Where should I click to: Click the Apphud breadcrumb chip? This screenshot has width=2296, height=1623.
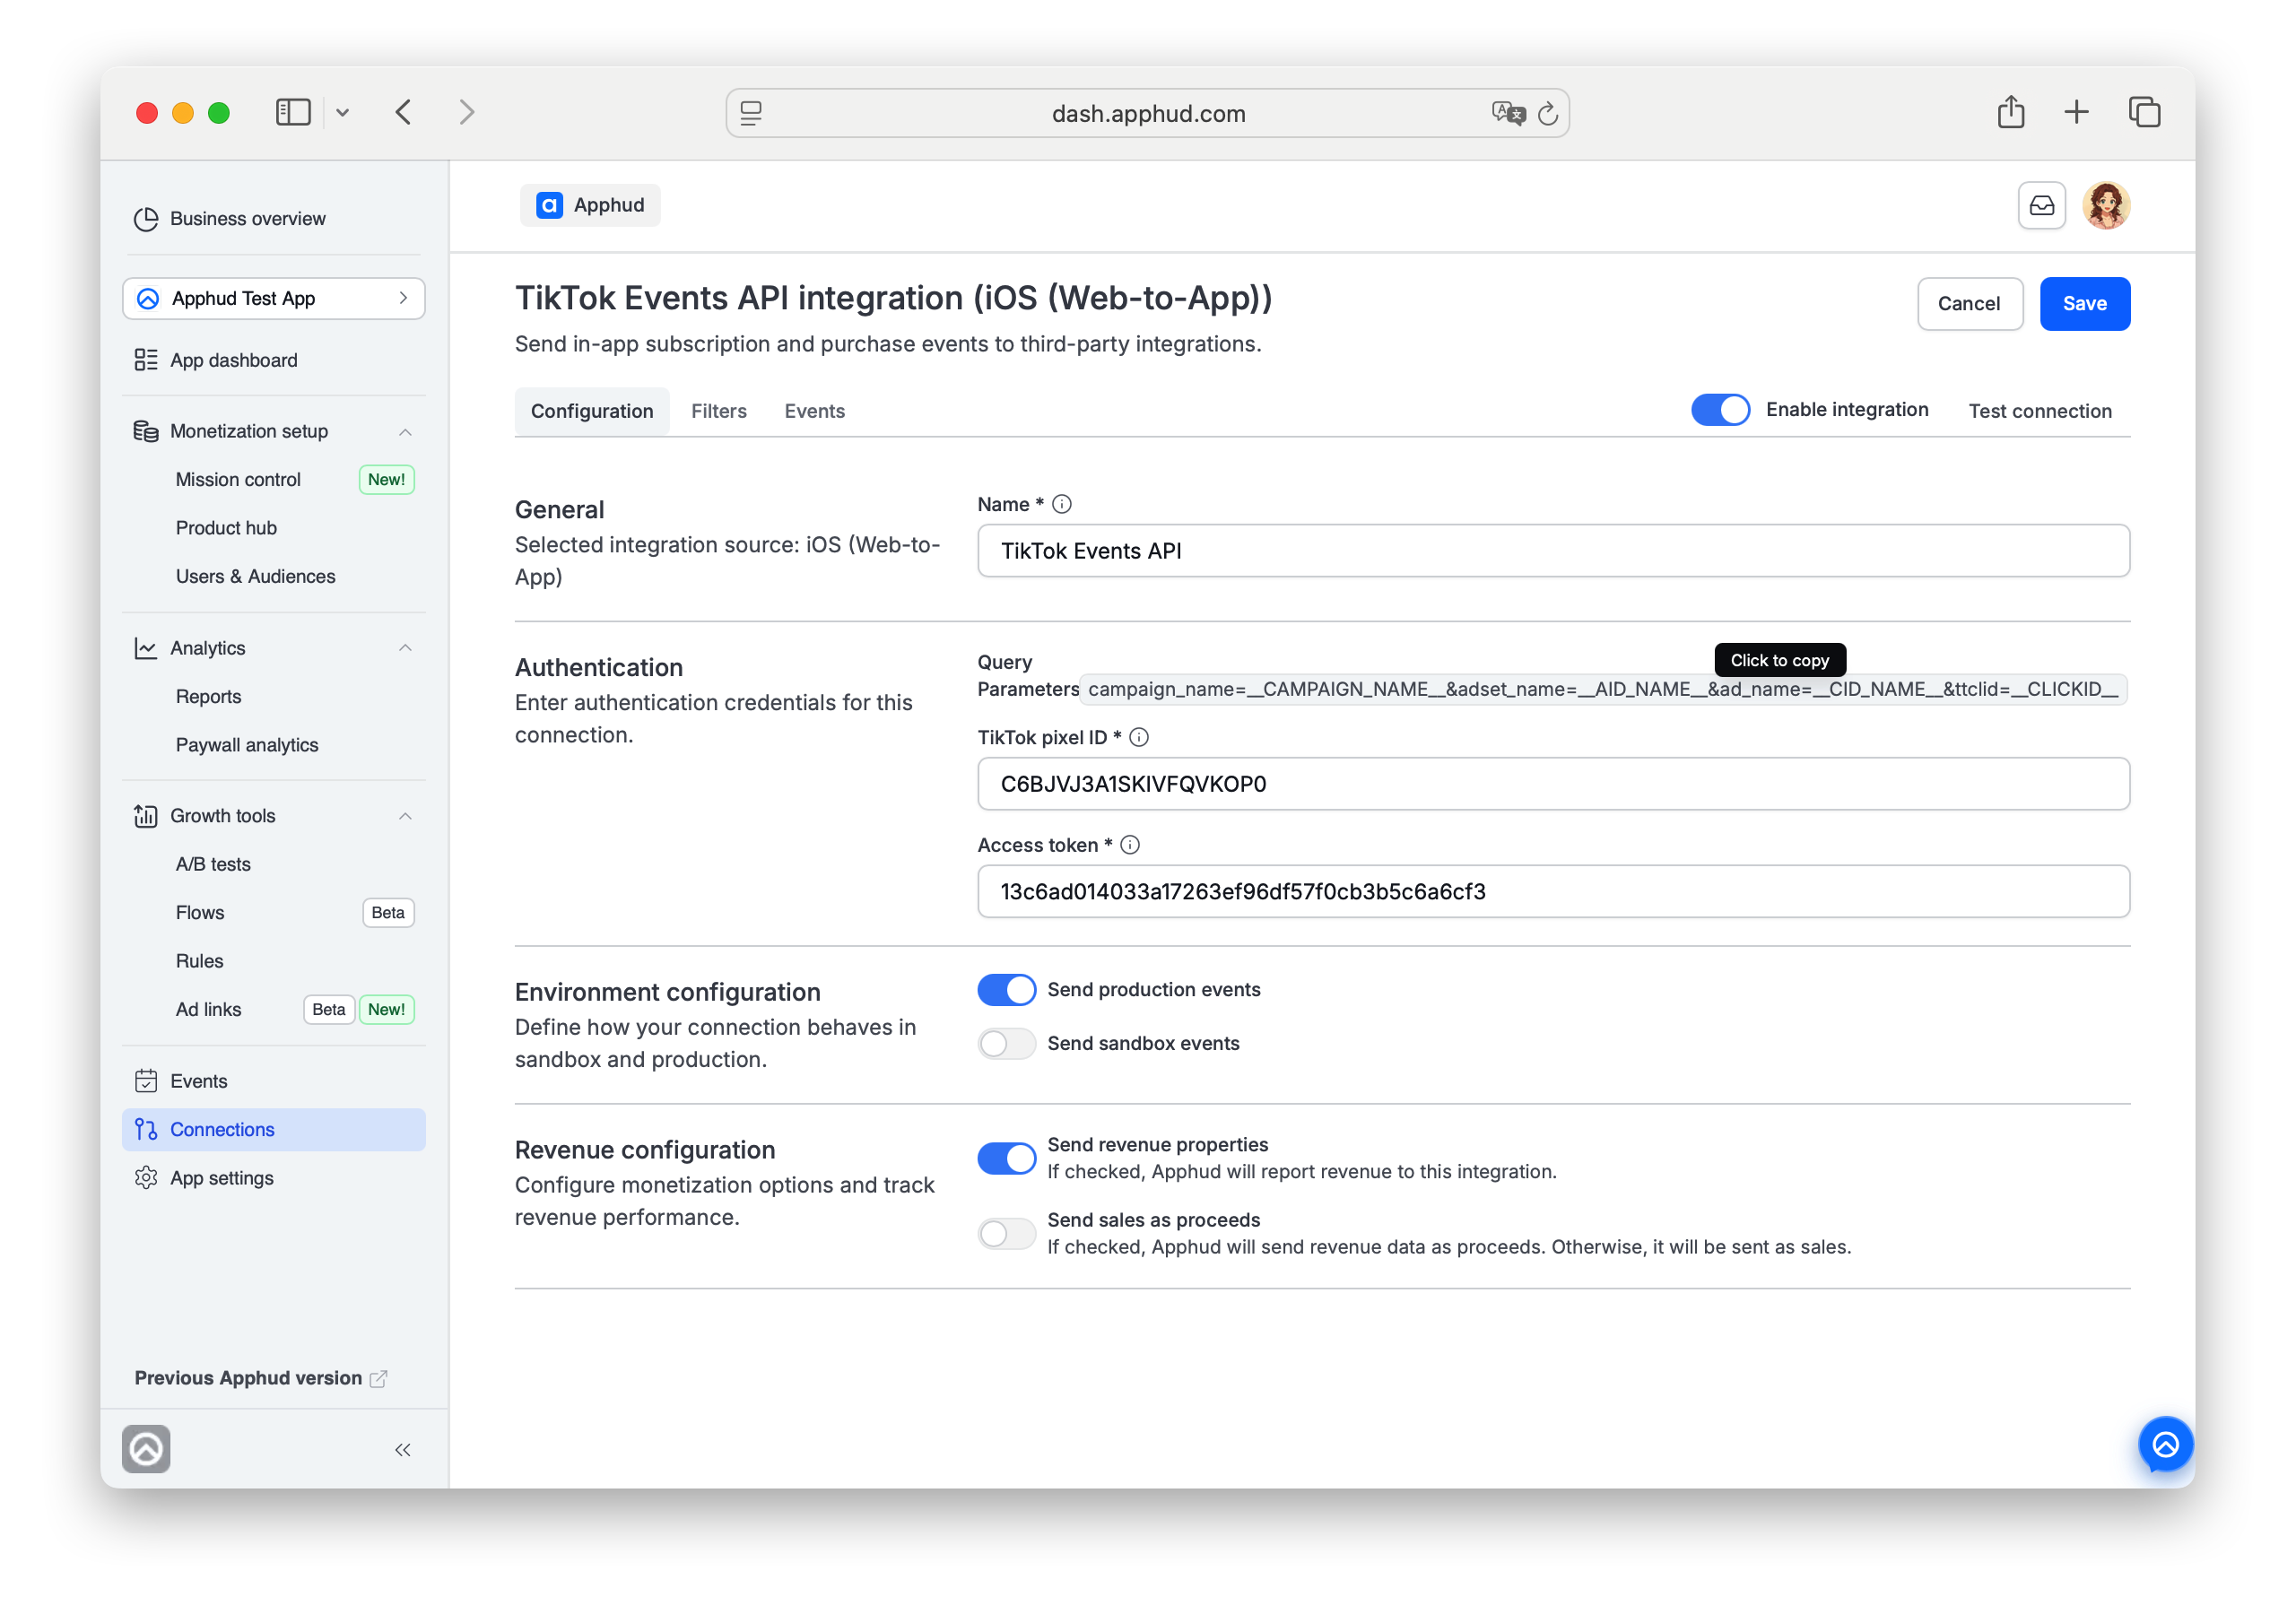click(x=590, y=205)
